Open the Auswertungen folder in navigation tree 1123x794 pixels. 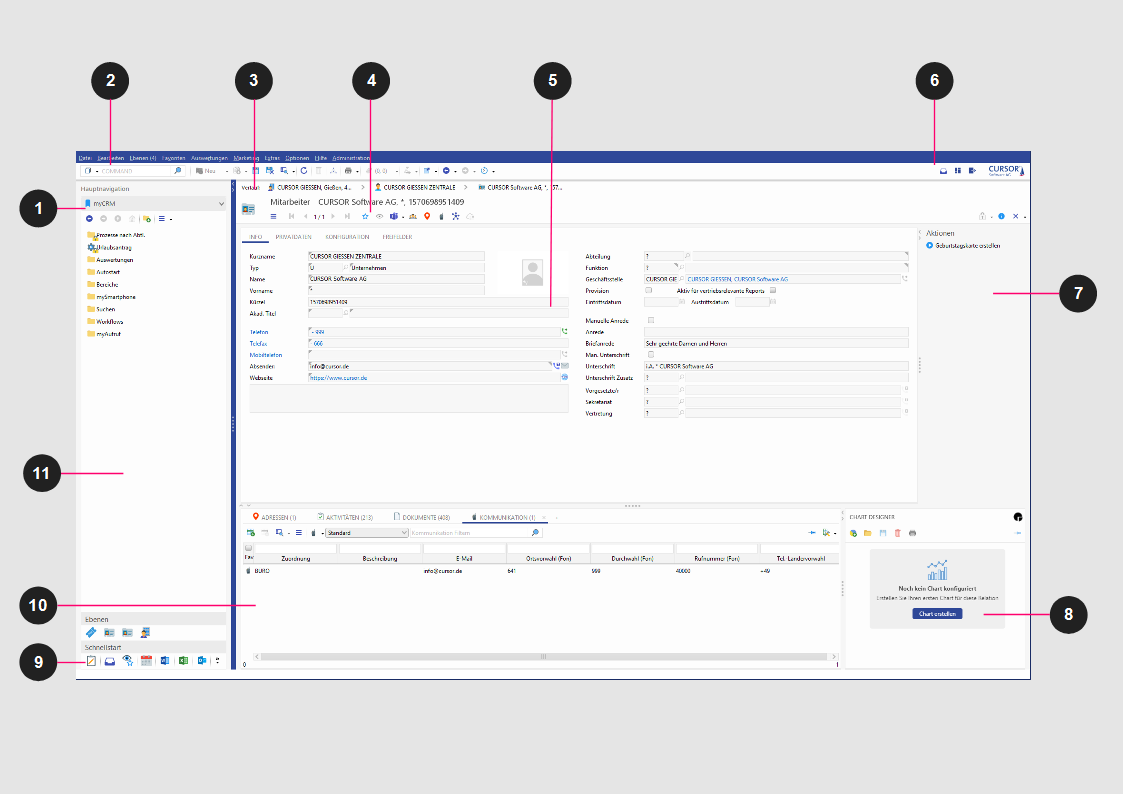point(115,259)
